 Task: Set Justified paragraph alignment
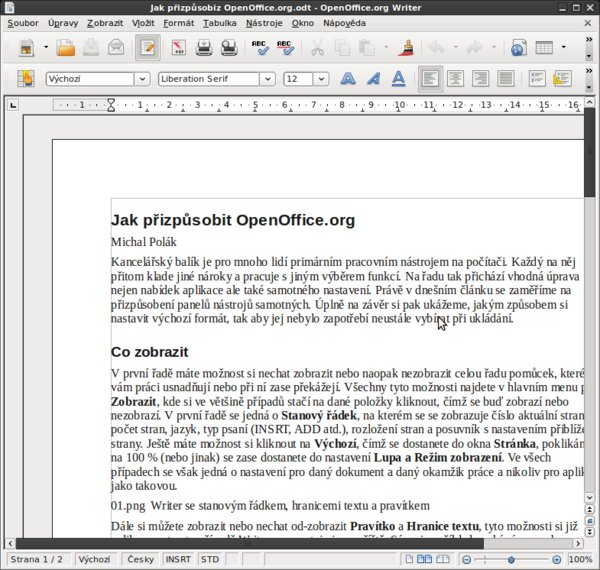coord(505,78)
